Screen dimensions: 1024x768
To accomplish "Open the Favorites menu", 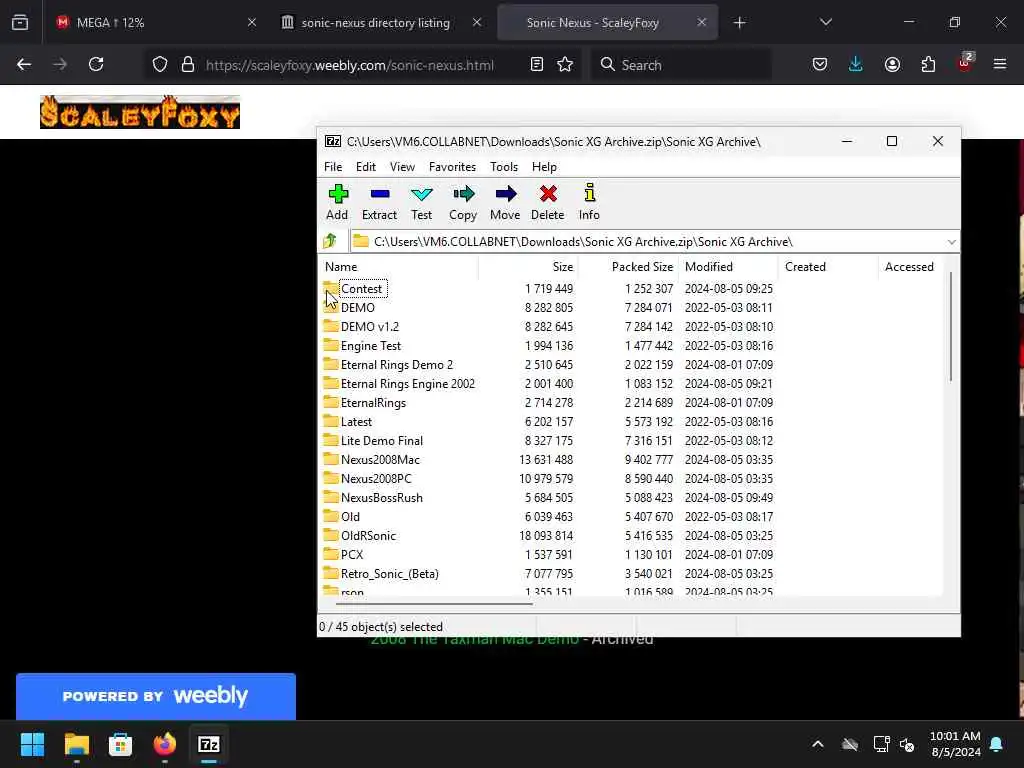I will (x=452, y=167).
